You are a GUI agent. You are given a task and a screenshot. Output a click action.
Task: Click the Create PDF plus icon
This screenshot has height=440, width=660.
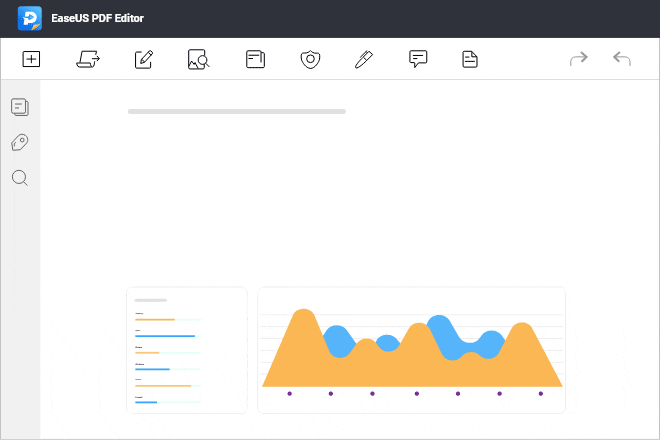[x=31, y=59]
